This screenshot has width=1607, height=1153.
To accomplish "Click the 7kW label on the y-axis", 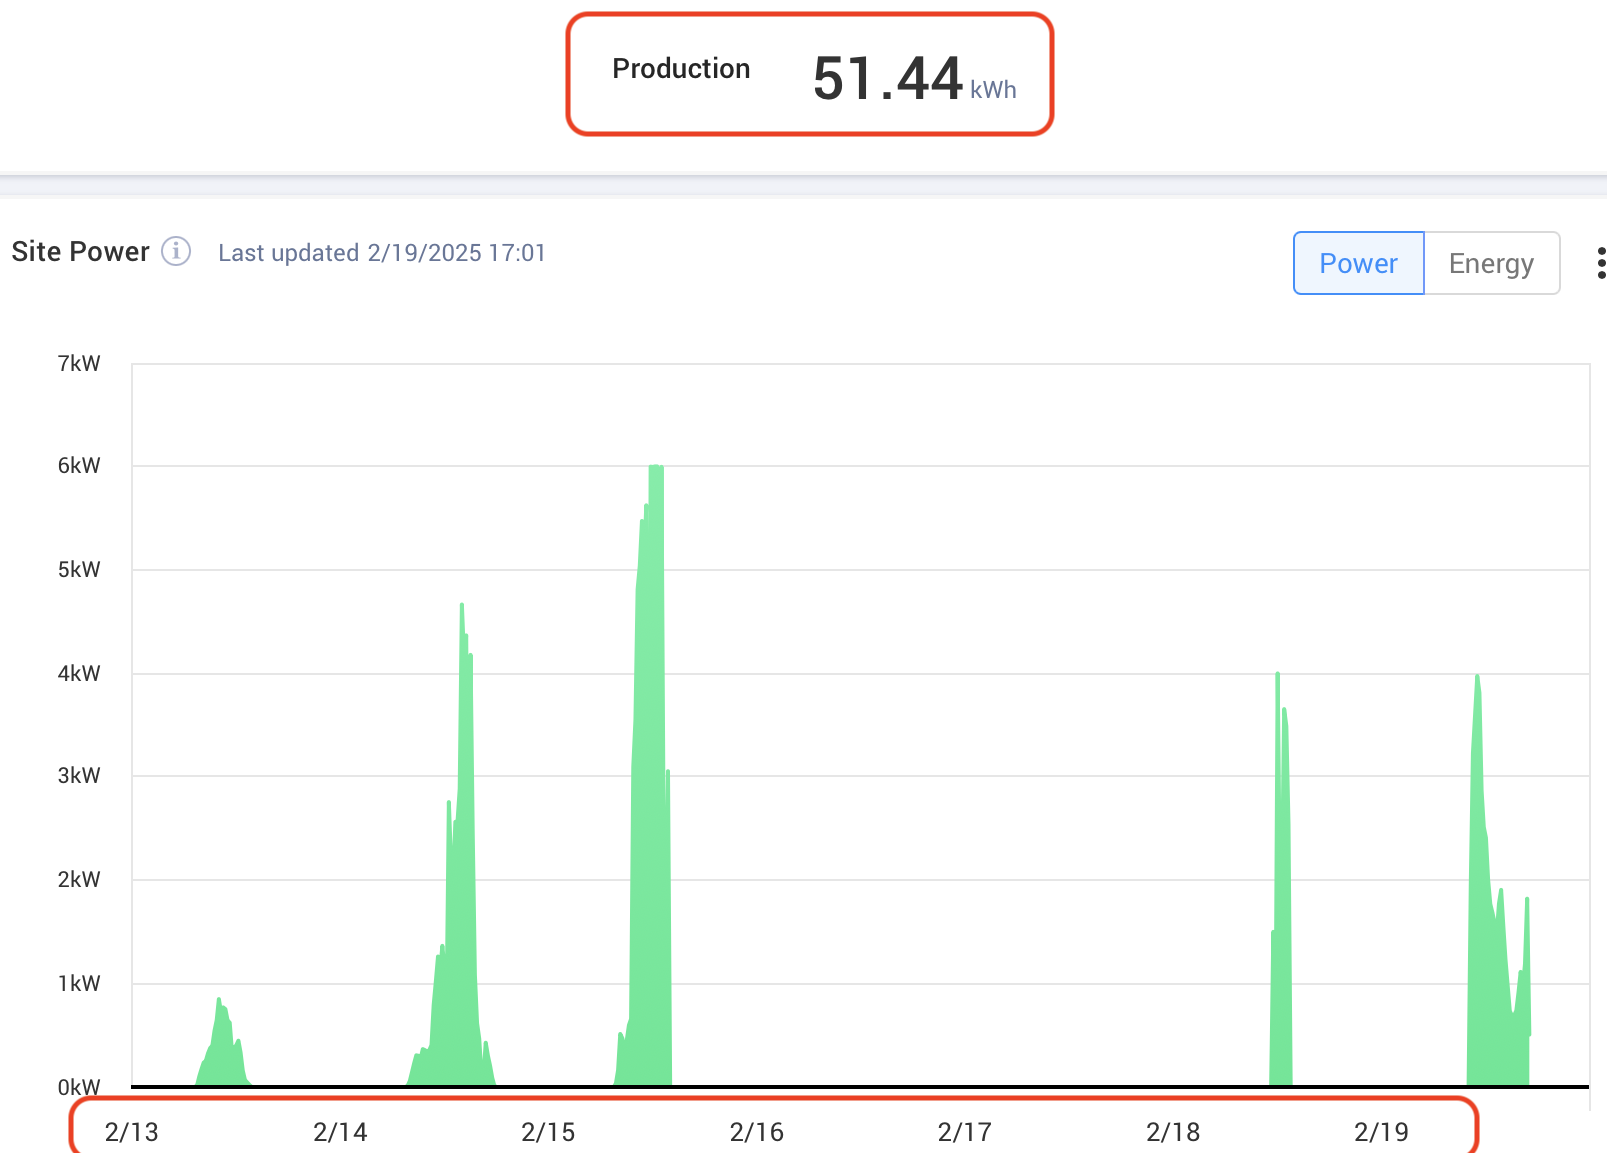I will 79,363.
